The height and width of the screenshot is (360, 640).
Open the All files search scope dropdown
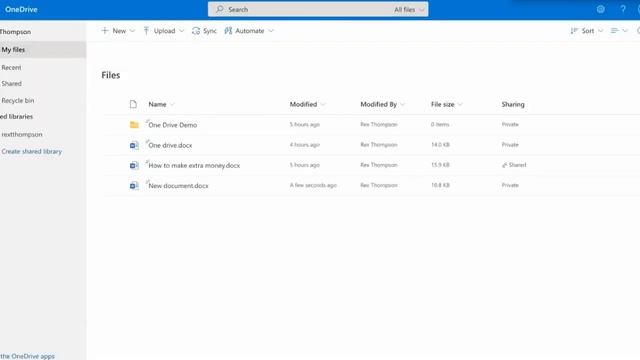coord(409,9)
